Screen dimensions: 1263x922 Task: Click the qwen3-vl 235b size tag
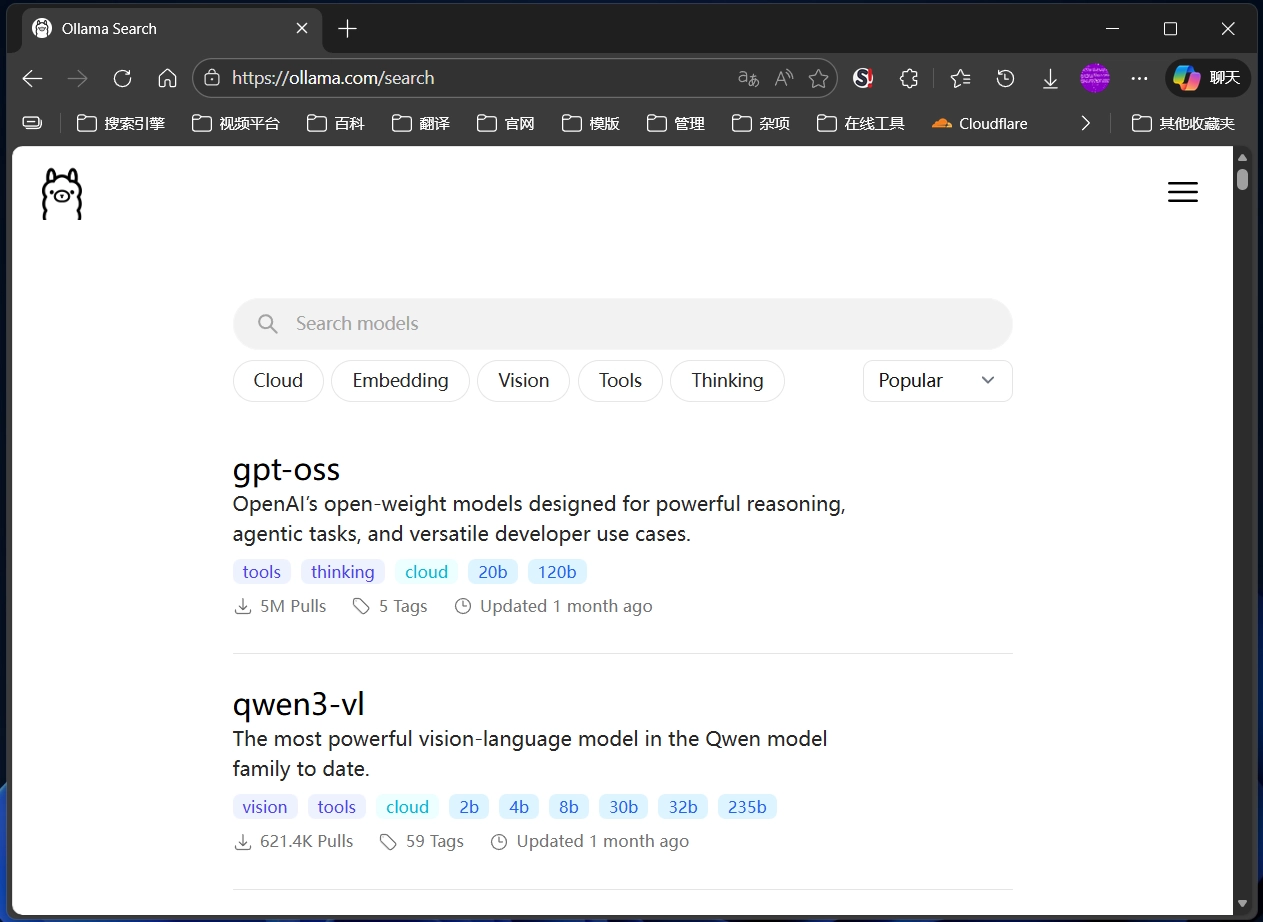point(747,807)
